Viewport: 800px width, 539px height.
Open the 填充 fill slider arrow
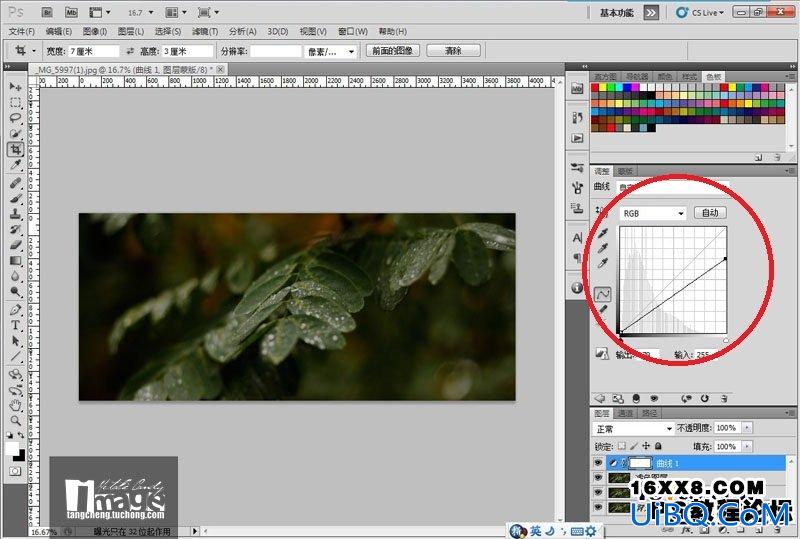click(747, 447)
